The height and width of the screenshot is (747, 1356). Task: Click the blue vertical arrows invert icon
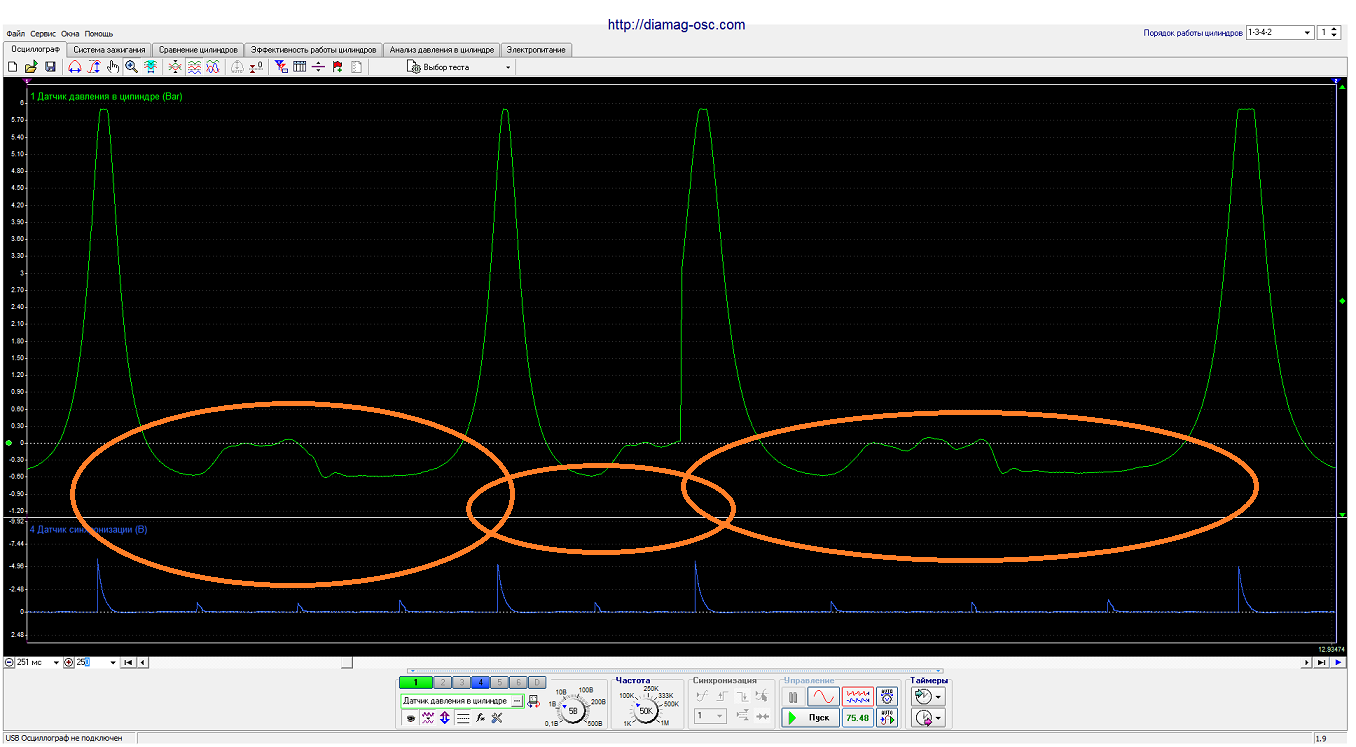point(445,718)
